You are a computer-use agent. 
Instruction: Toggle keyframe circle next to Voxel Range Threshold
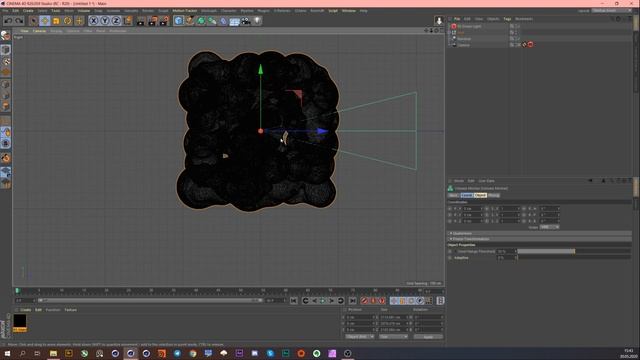coord(450,251)
